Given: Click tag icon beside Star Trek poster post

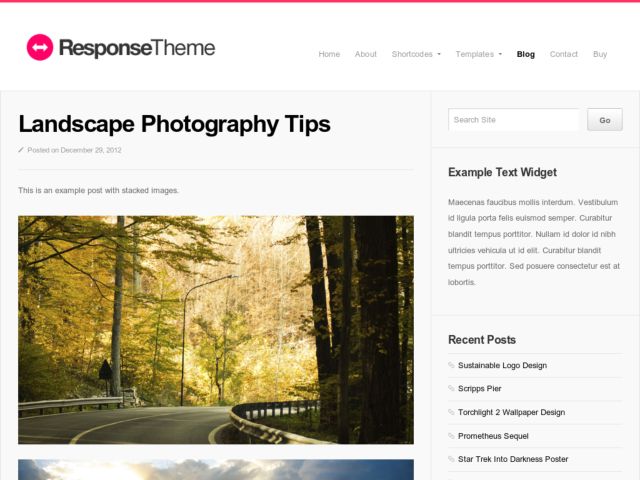Looking at the screenshot, I should point(451,459).
